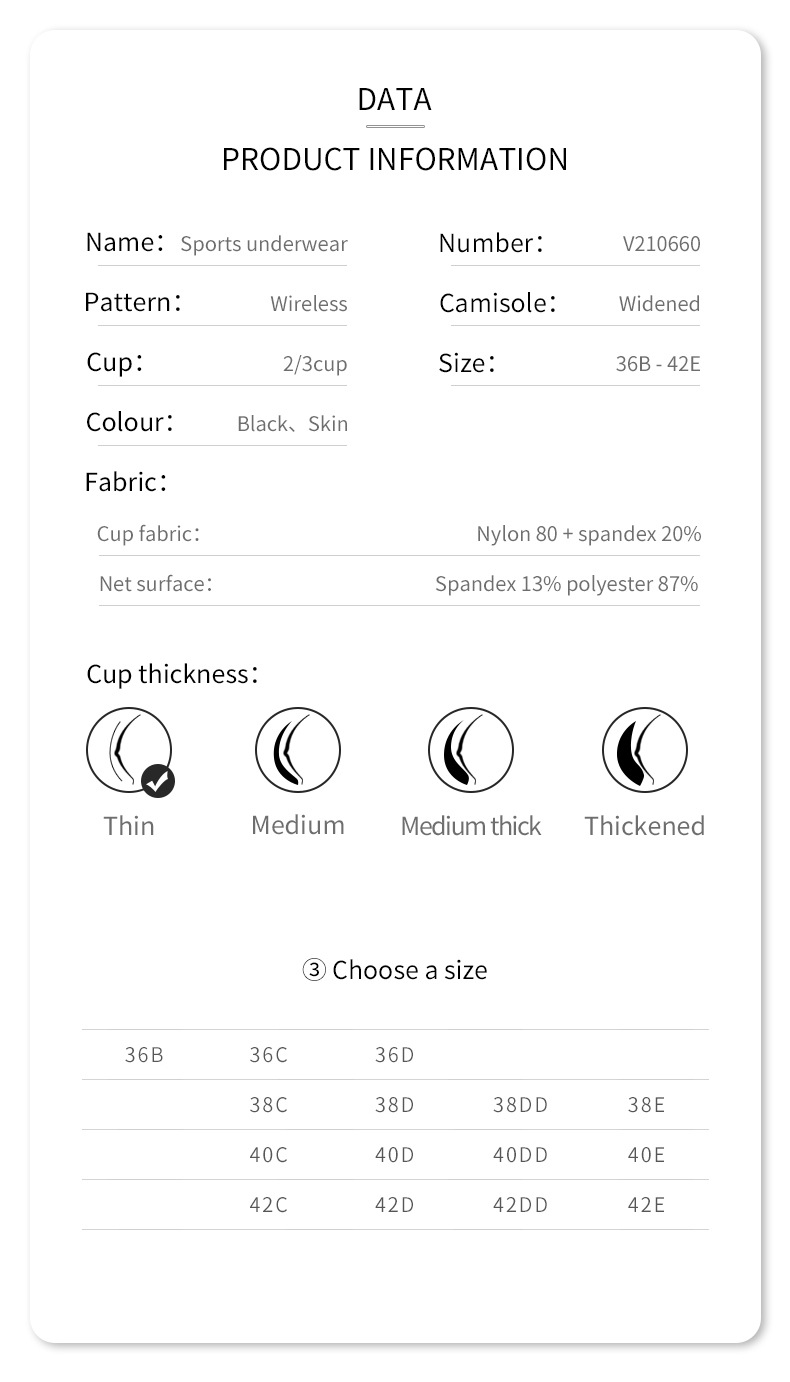Toggle the checkmark on Thin thickness
This screenshot has height=1382, width=790.
click(157, 781)
